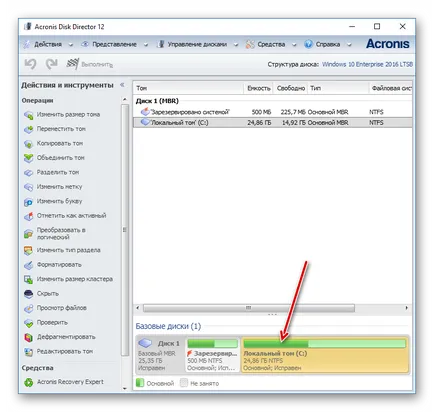This screenshot has width=434, height=412.
Task: Click the horizontal scrollbar in volume list
Action: coord(249,308)
